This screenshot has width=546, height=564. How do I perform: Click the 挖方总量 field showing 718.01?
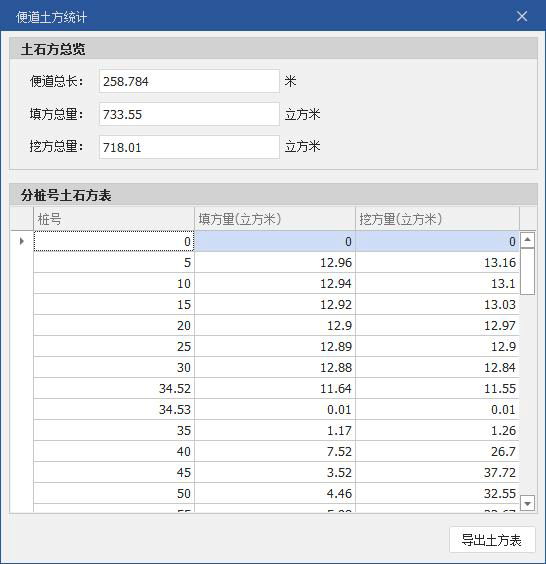[189, 147]
